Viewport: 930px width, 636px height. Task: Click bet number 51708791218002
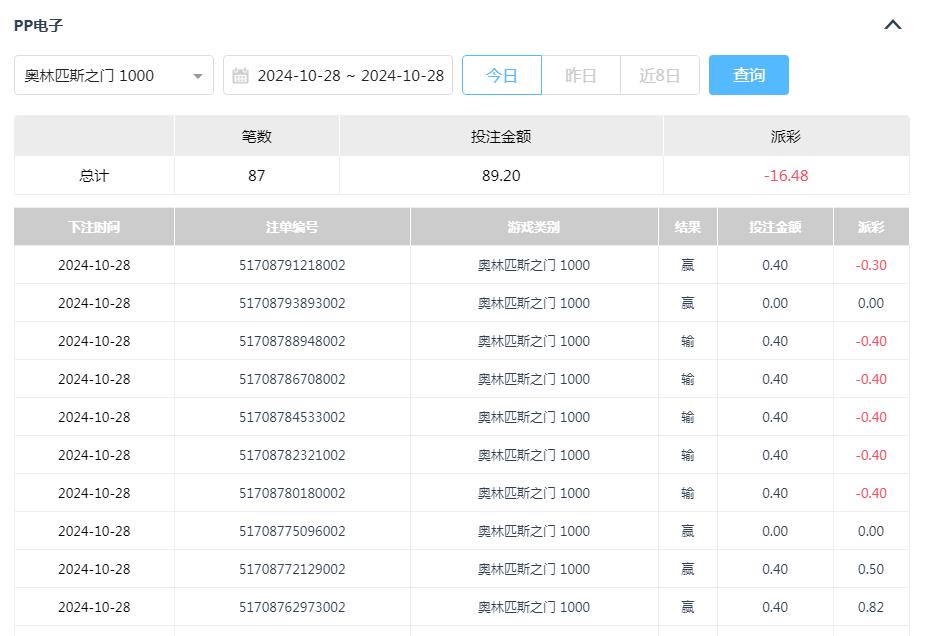click(292, 265)
